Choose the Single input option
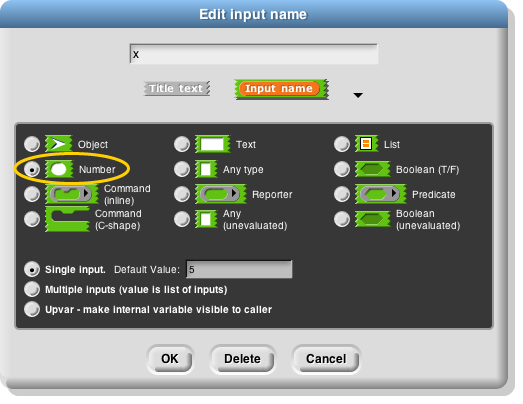The height and width of the screenshot is (404, 523). [32, 269]
